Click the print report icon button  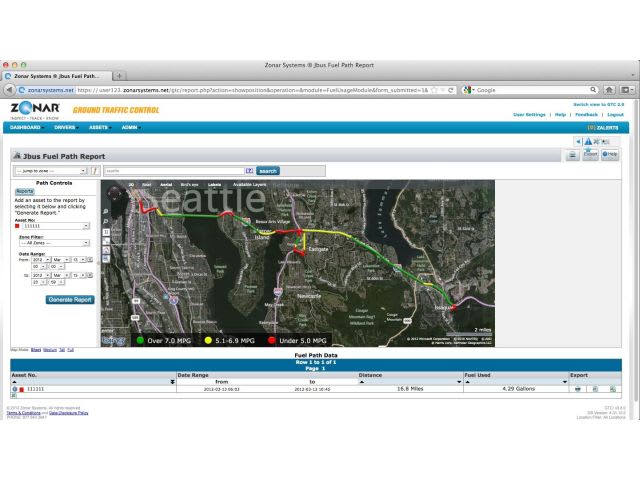[573, 155]
